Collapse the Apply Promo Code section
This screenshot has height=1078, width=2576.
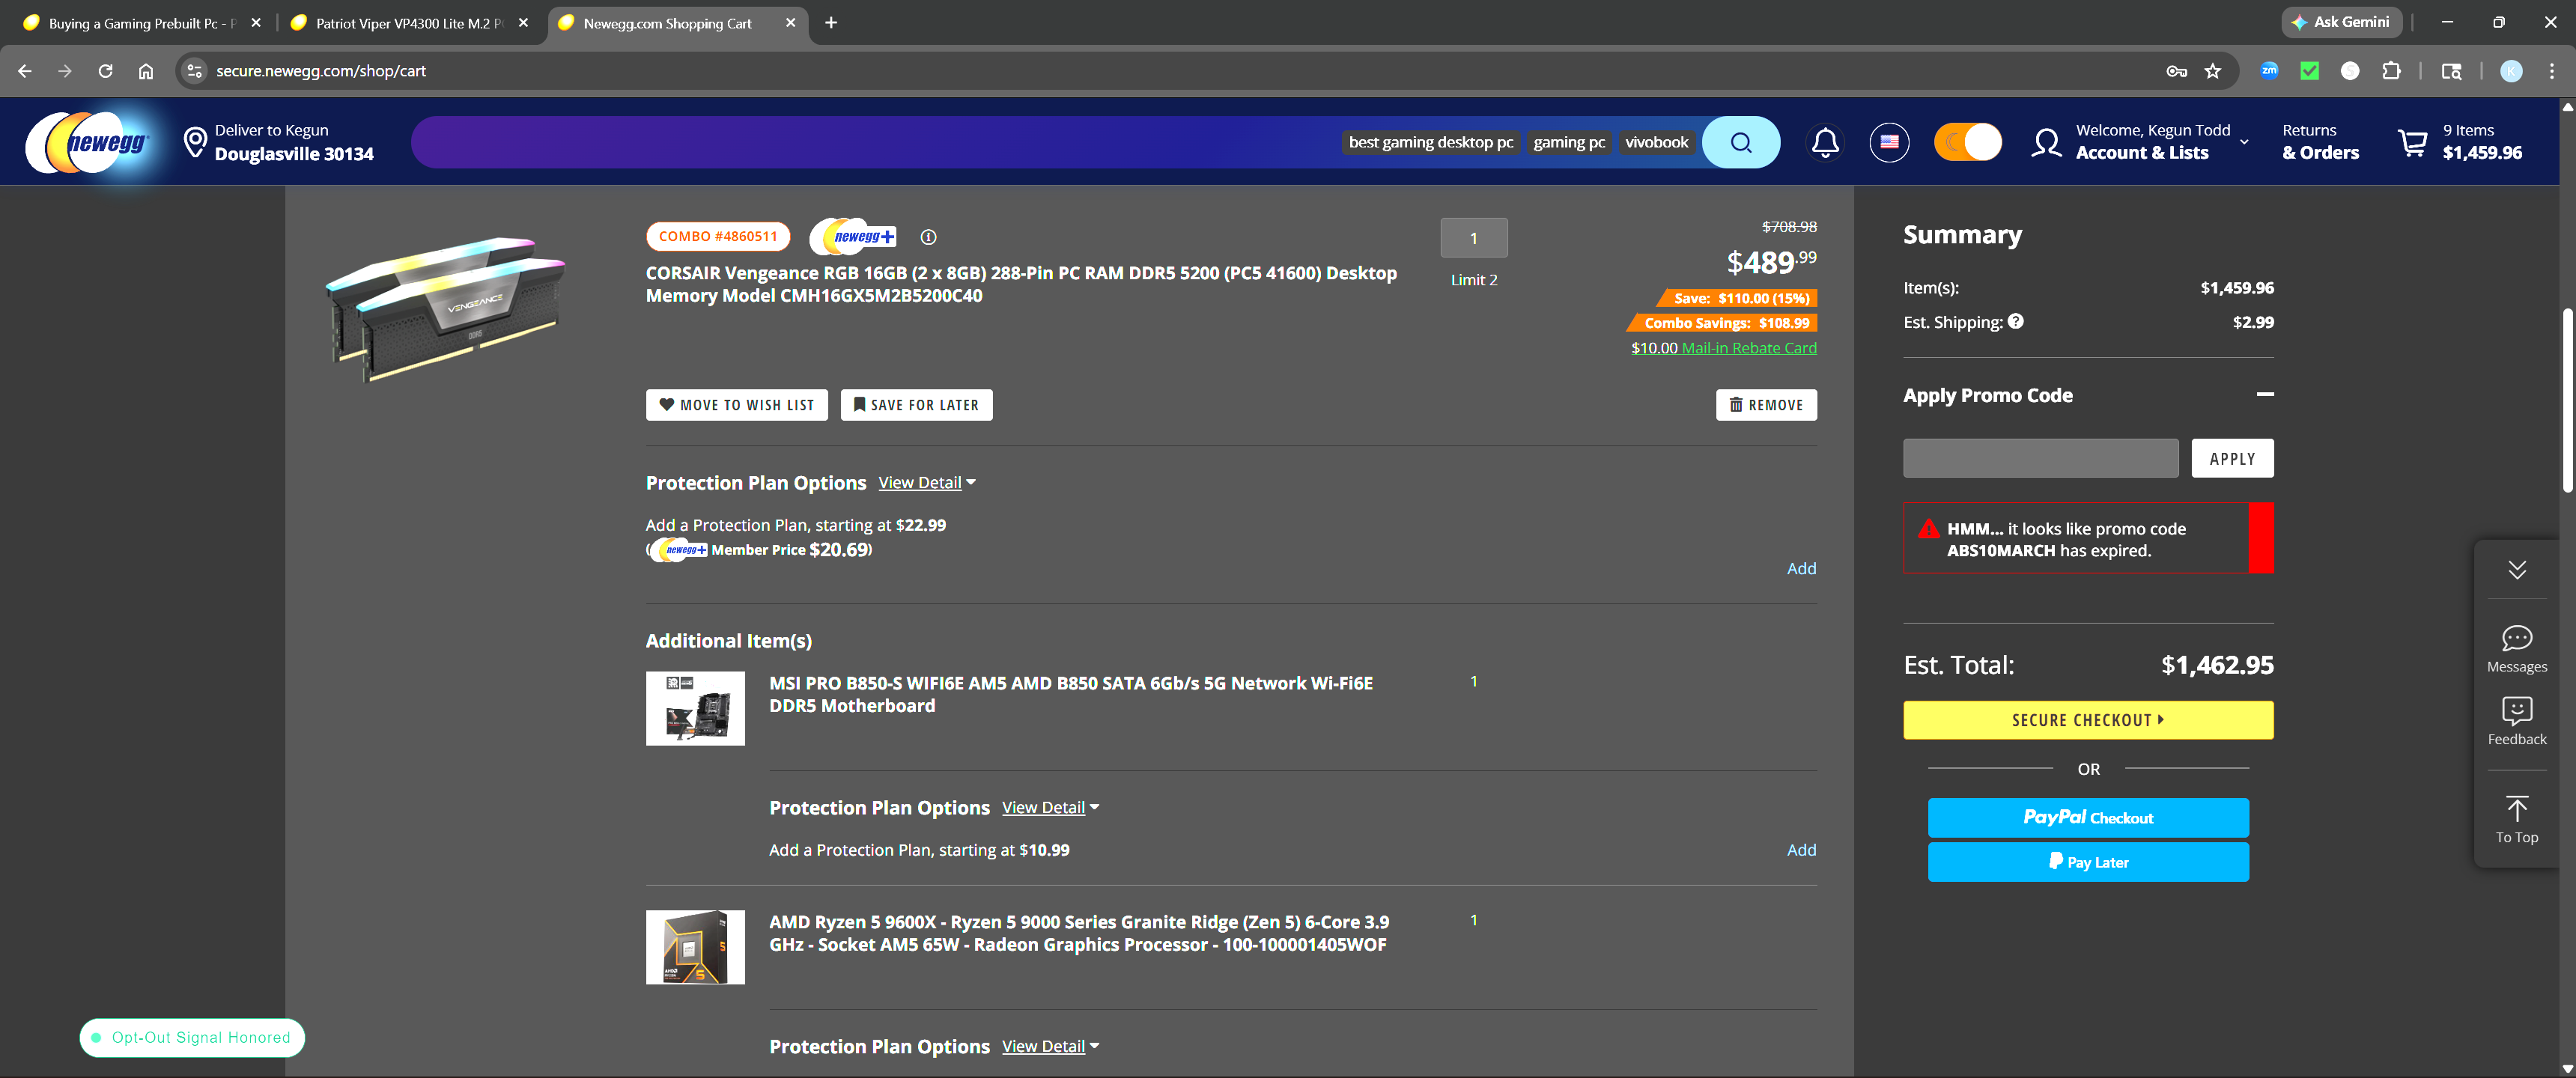[2264, 395]
